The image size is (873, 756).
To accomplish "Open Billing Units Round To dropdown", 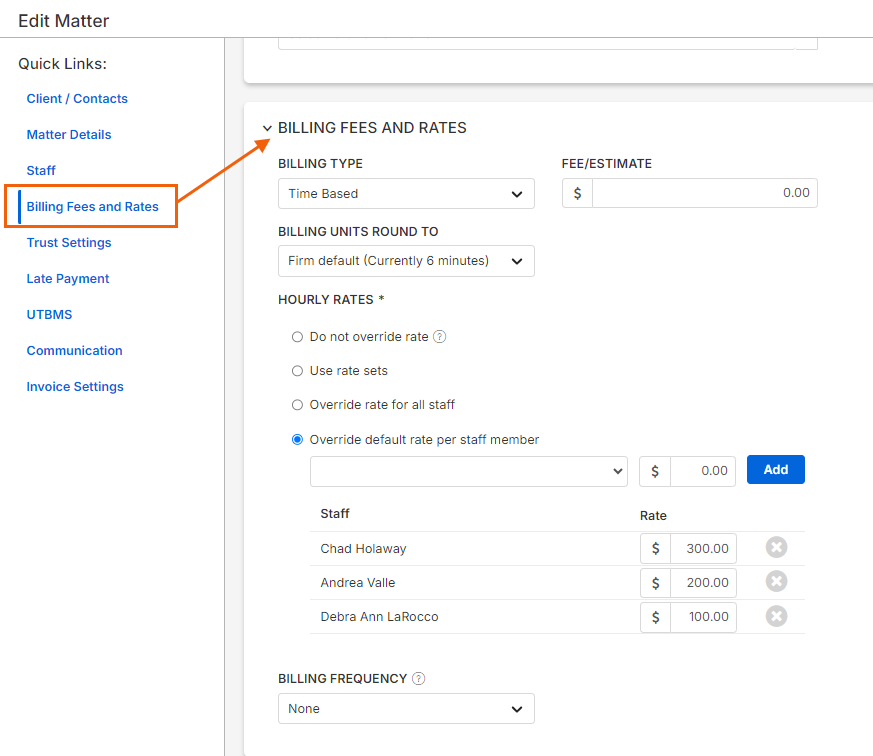I will point(406,261).
